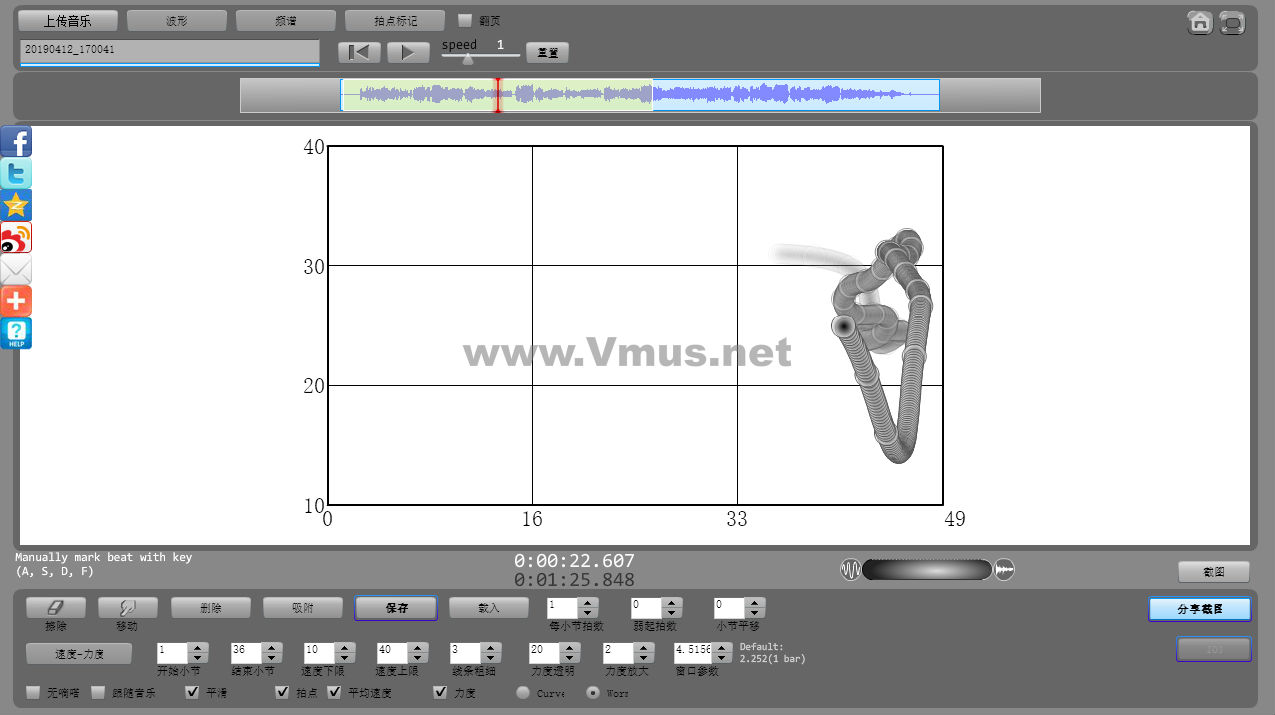Enable the 翻页 page-flip checkbox
Screen dimensions: 1275x715
tap(465, 21)
